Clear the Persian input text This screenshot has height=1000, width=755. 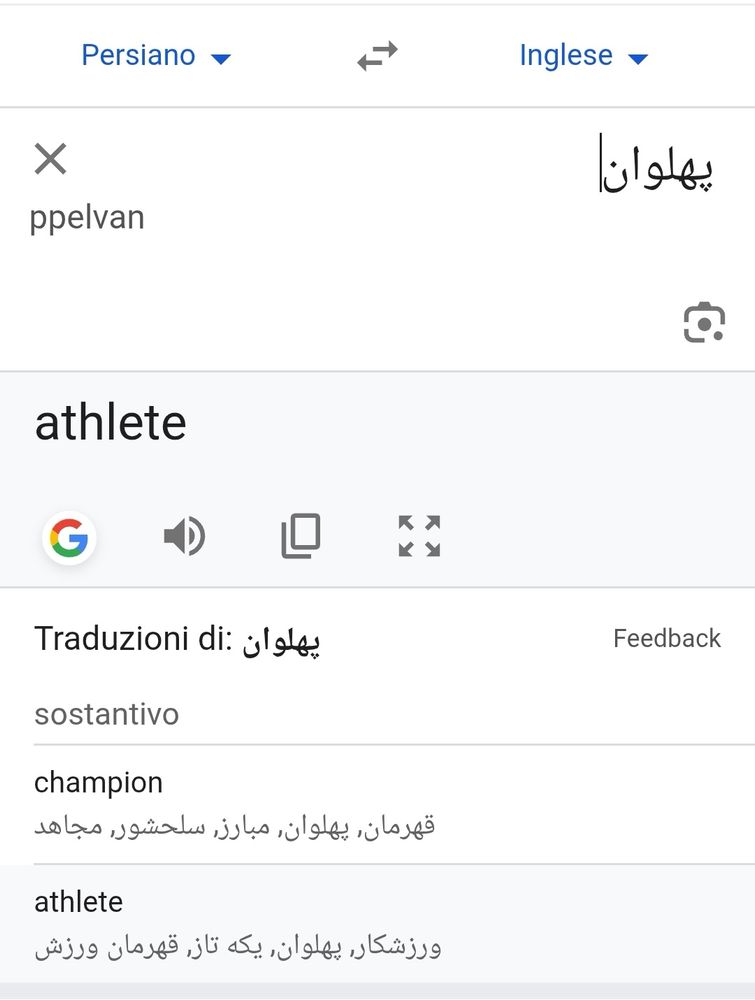(50, 159)
